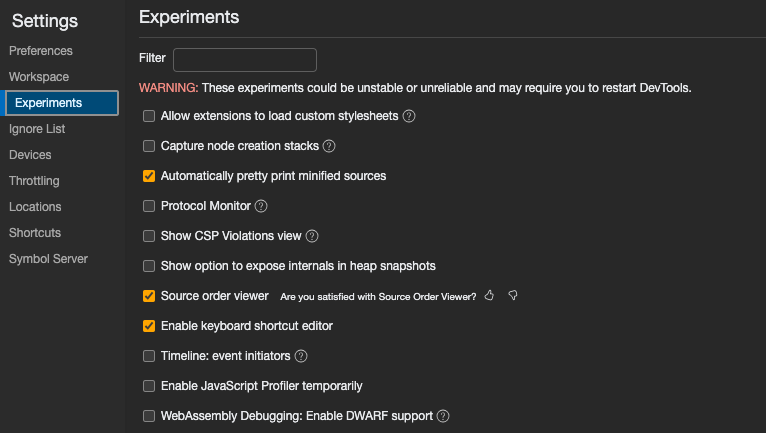Image resolution: width=766 pixels, height=433 pixels.
Task: Open help icon for Timeline event initiators
Action: tap(301, 356)
